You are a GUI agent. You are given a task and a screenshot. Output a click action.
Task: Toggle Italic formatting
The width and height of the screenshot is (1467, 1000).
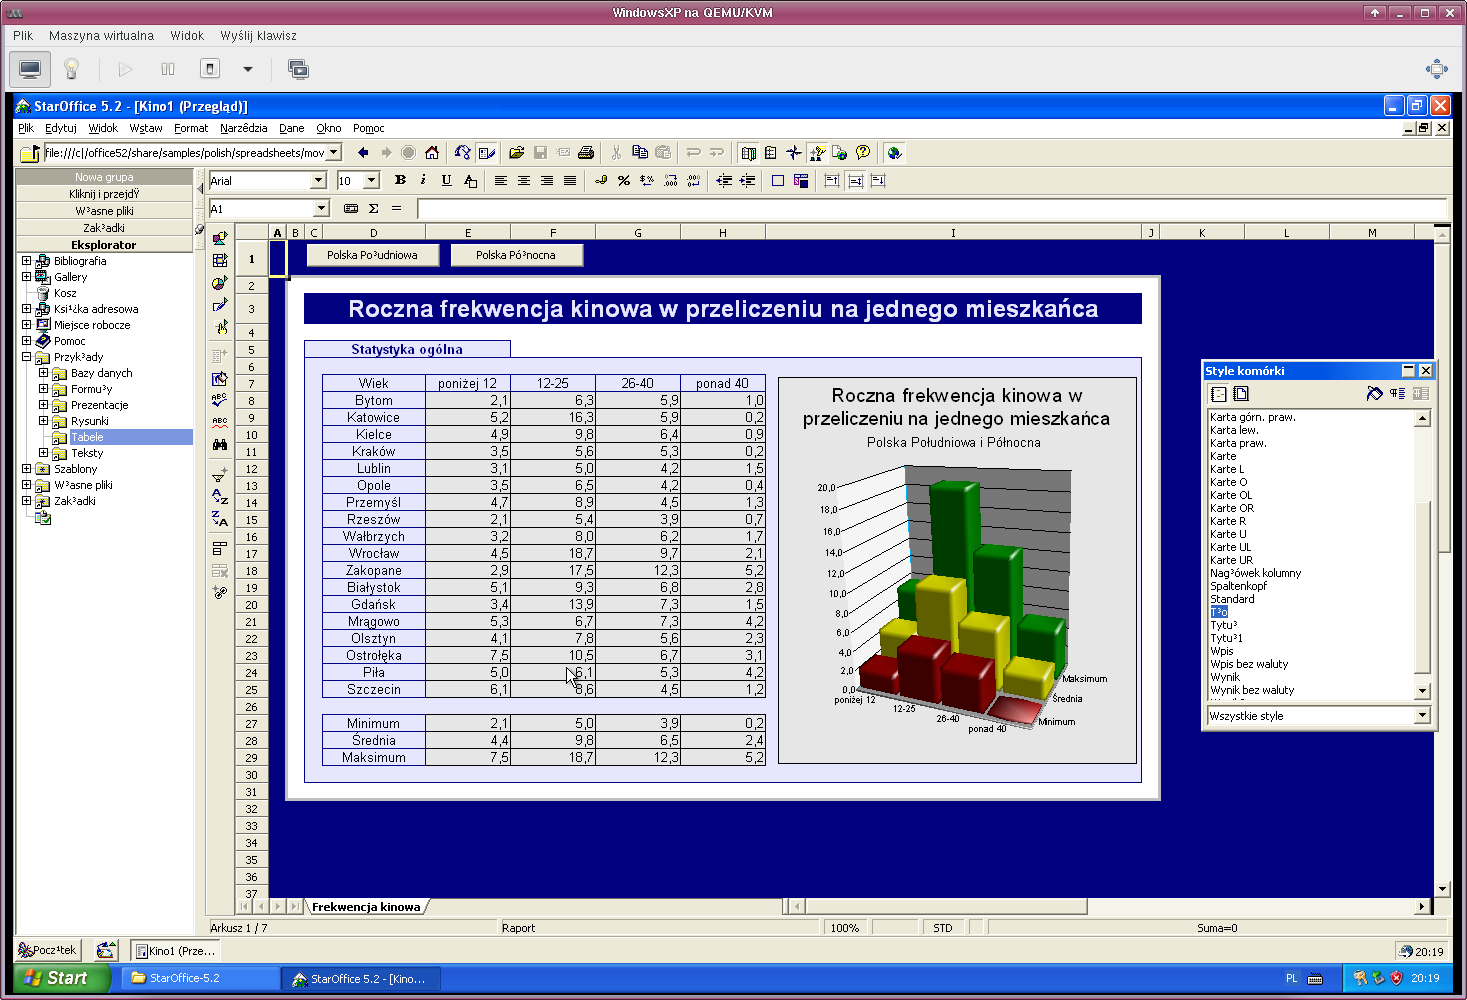coord(424,181)
